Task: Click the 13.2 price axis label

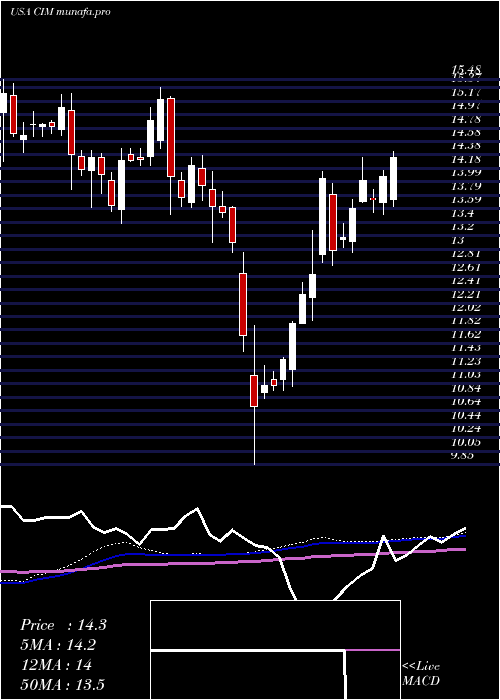Action: coord(462,227)
